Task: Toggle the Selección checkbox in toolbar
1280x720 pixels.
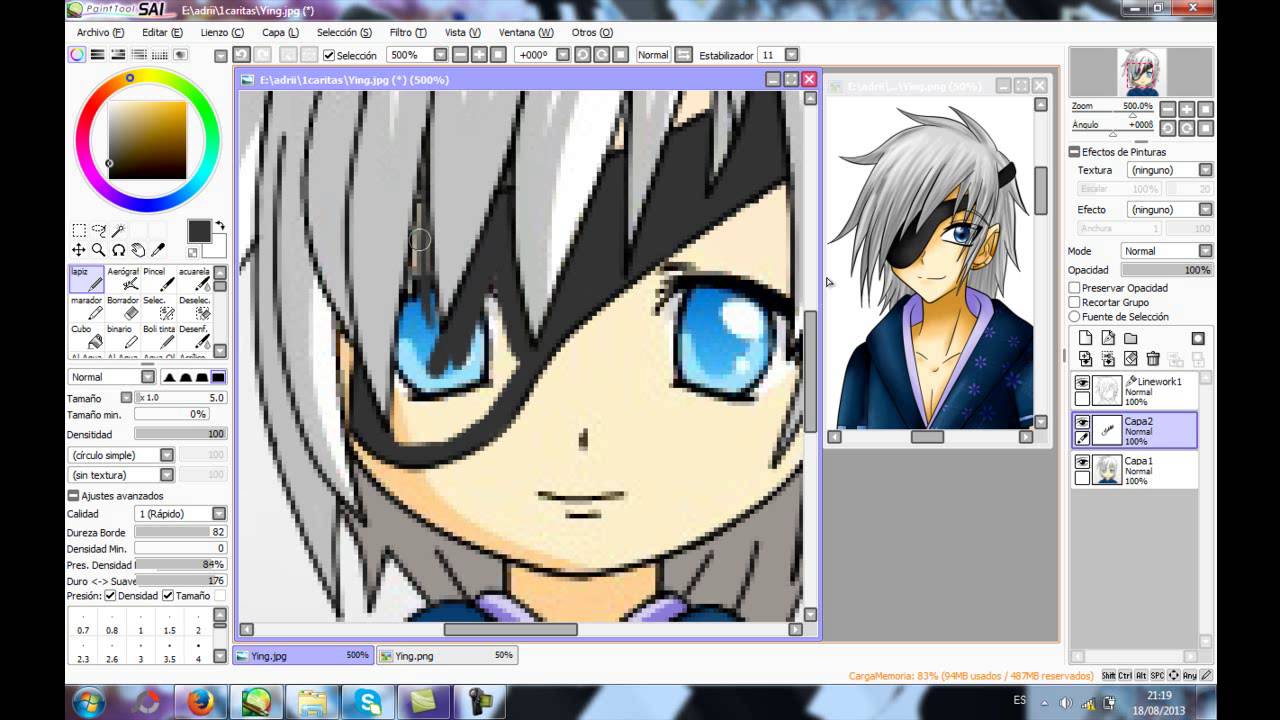Action: click(x=329, y=56)
